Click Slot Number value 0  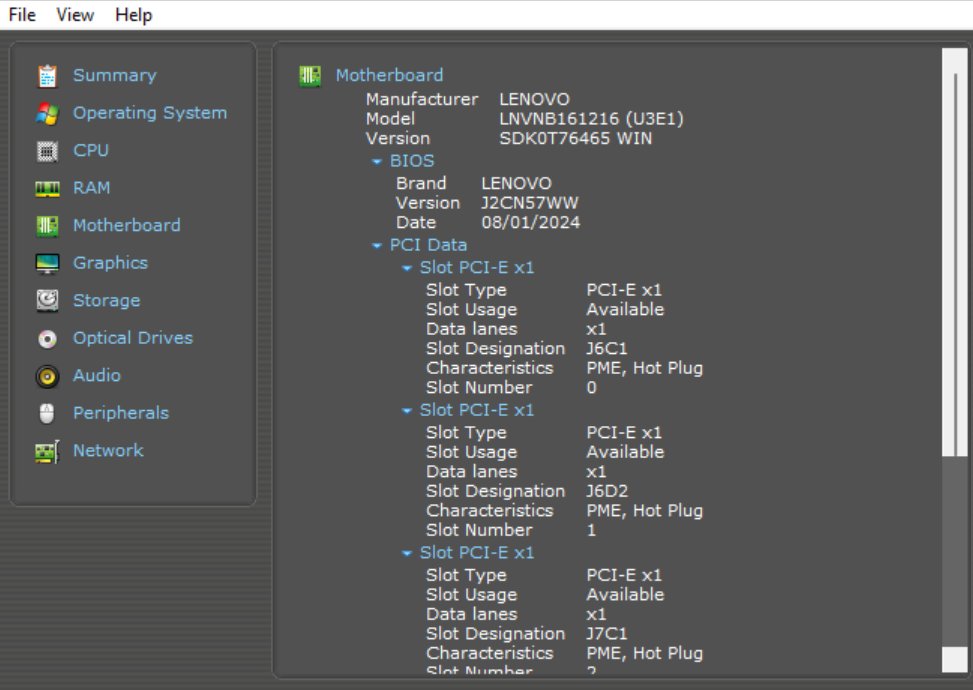(591, 388)
